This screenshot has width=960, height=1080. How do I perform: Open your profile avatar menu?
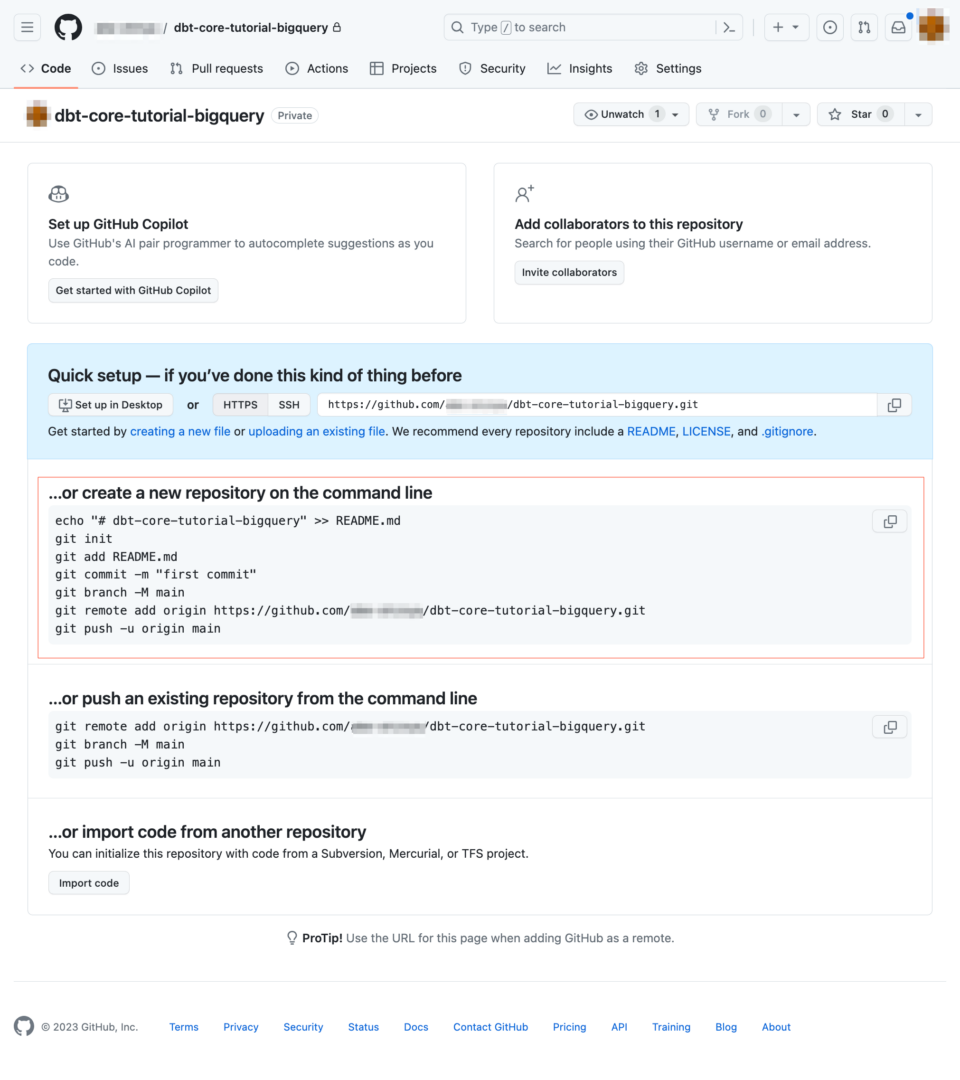(x=932, y=27)
